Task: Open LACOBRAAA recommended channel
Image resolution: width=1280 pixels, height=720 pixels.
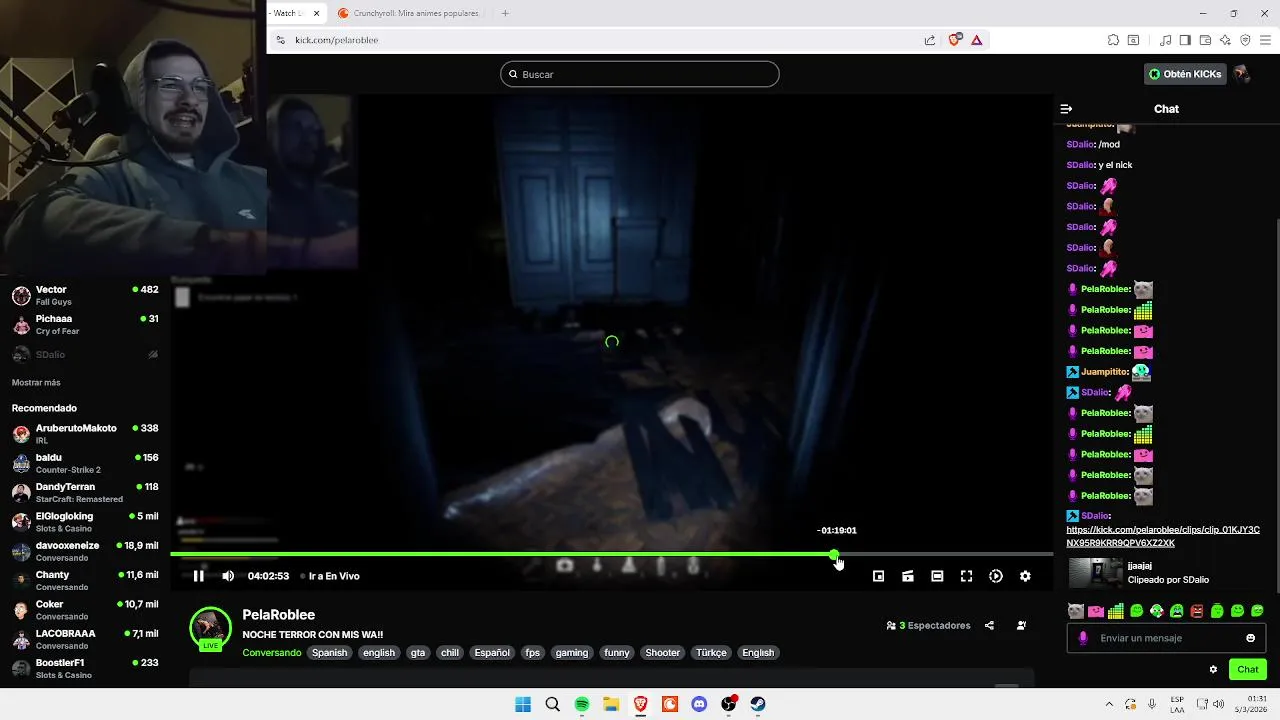Action: (85, 639)
